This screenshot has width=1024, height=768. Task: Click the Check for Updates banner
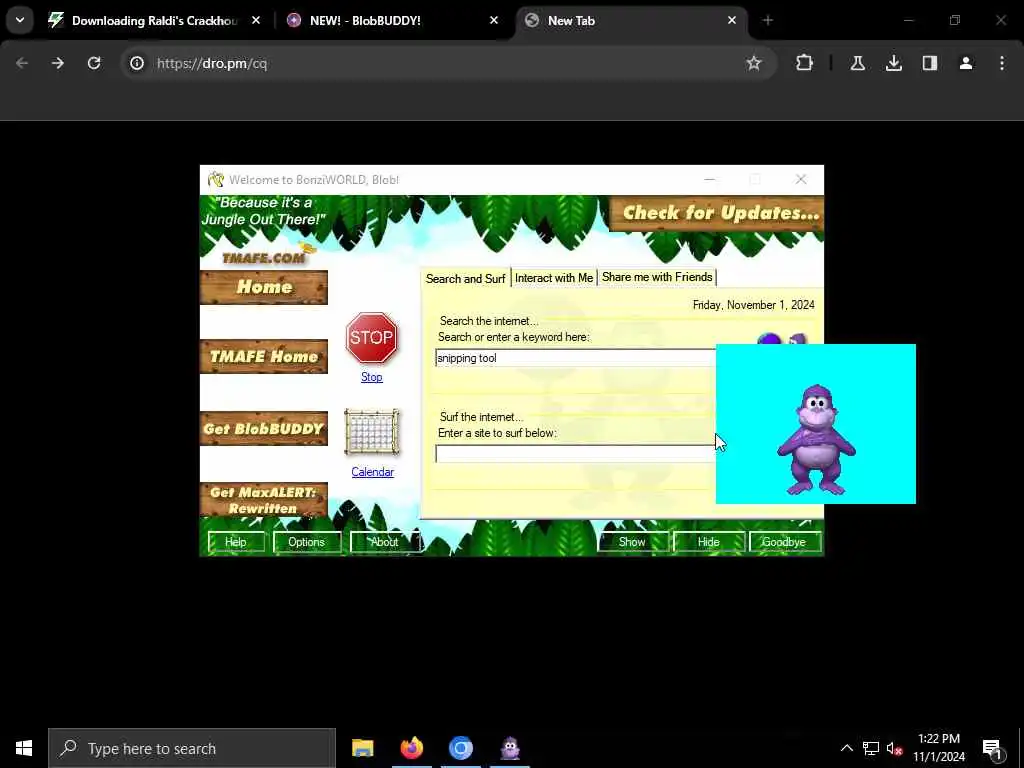point(716,214)
